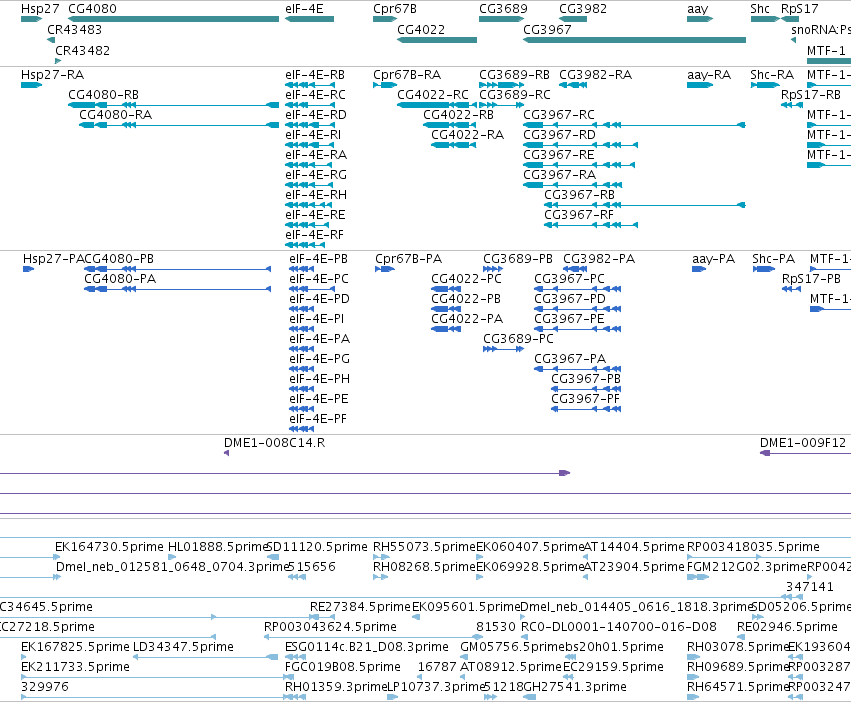
Task: Click the RH55073.5prime EST label
Action: tap(424, 546)
